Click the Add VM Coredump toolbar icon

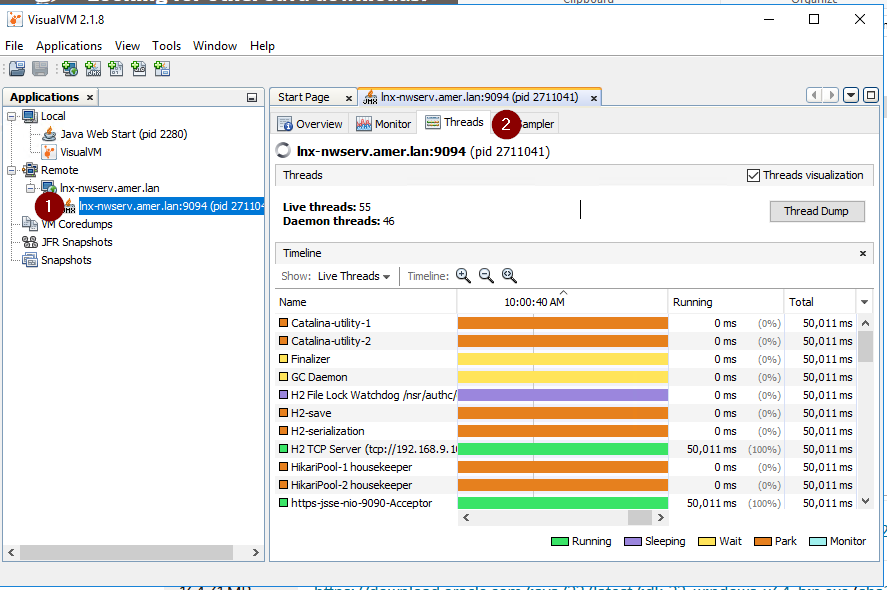tap(114, 69)
